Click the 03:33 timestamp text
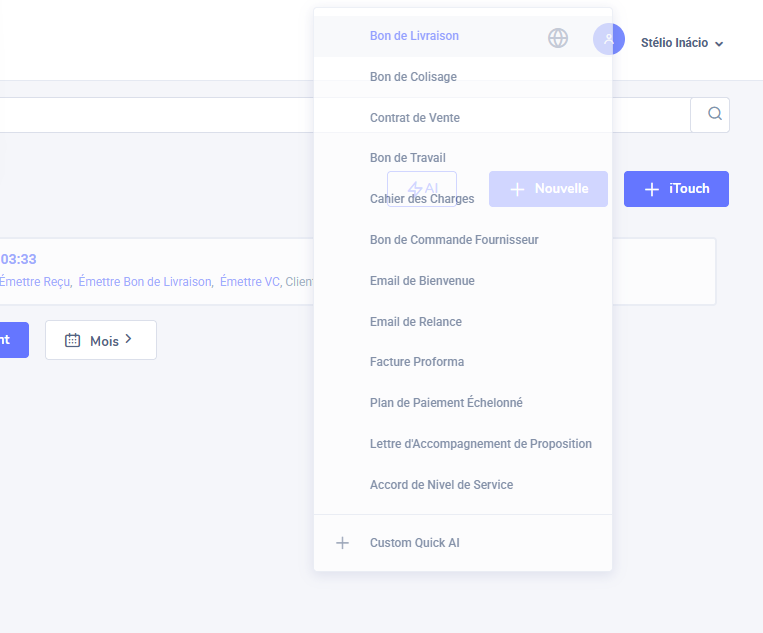The height and width of the screenshot is (633, 763). 18,259
